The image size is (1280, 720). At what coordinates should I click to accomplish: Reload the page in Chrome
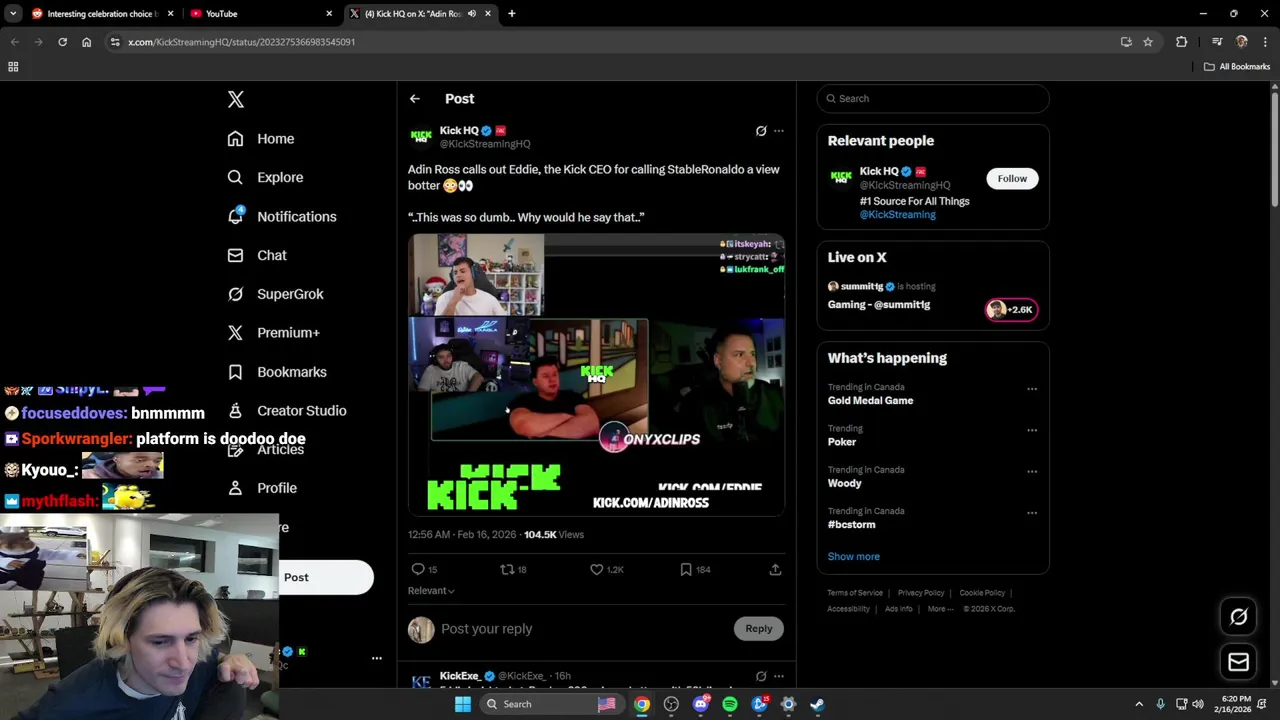point(62,42)
